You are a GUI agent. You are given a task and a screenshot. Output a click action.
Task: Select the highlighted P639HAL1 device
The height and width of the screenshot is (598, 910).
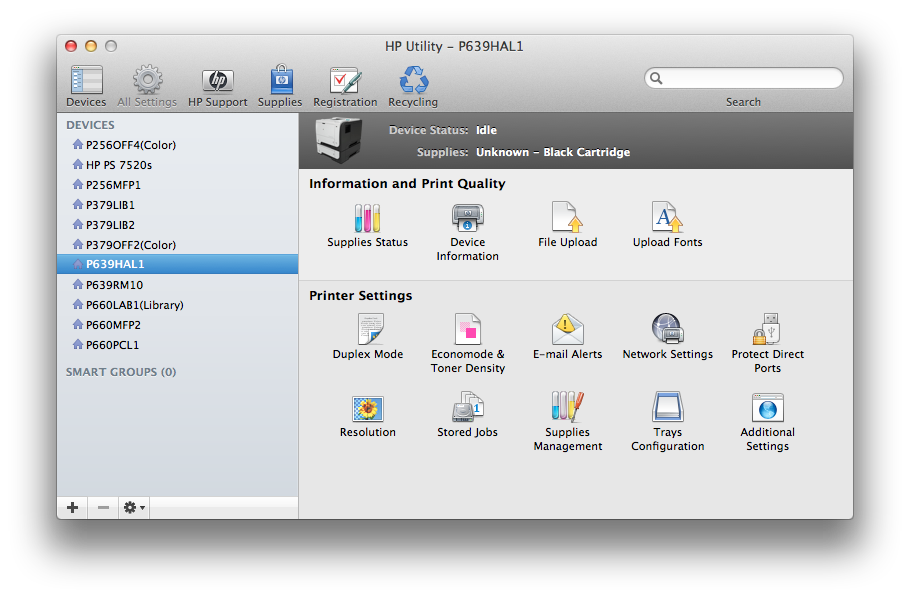pos(178,264)
